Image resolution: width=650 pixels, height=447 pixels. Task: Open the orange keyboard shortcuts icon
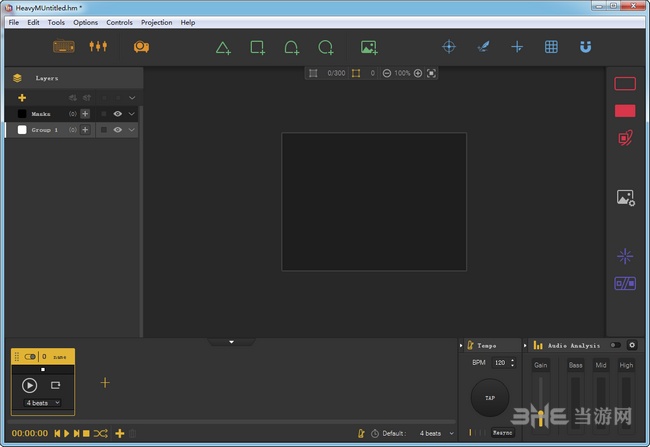pyautogui.click(x=64, y=46)
